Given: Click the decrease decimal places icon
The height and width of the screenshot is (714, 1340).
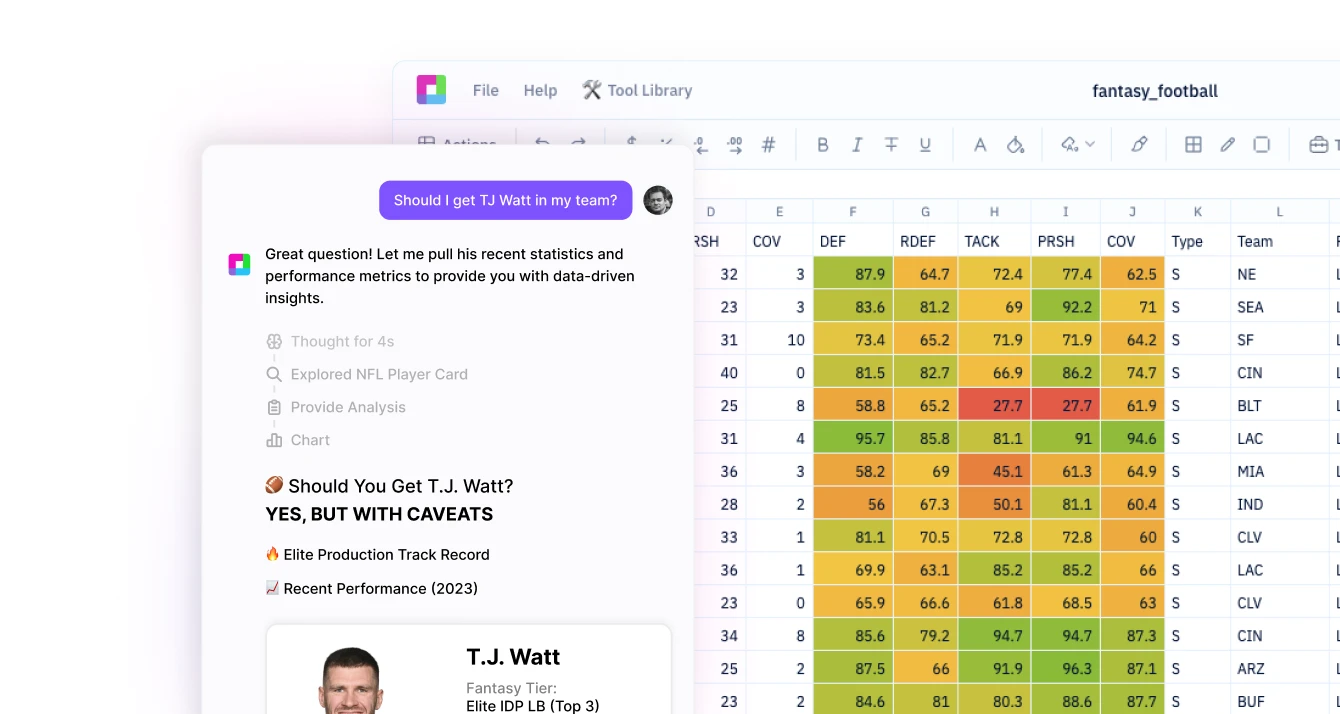Looking at the screenshot, I should (x=701, y=145).
